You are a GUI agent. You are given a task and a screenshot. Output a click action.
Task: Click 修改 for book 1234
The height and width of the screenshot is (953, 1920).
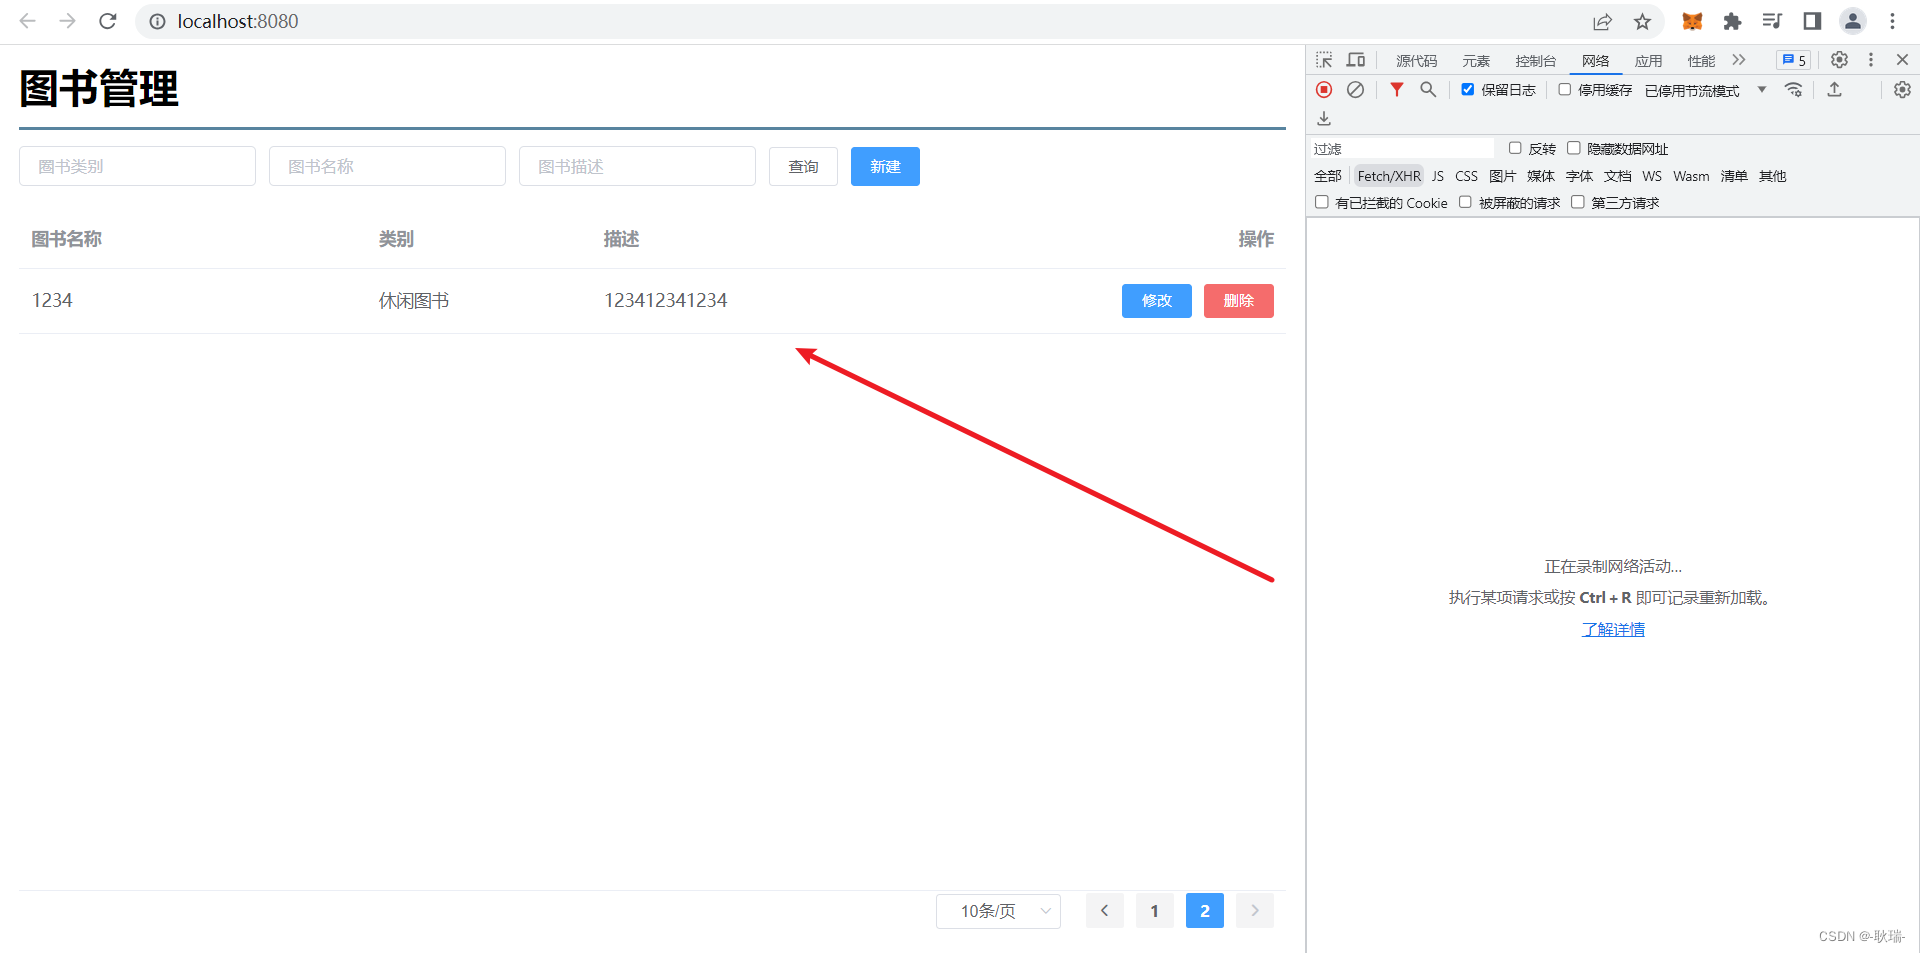point(1157,301)
